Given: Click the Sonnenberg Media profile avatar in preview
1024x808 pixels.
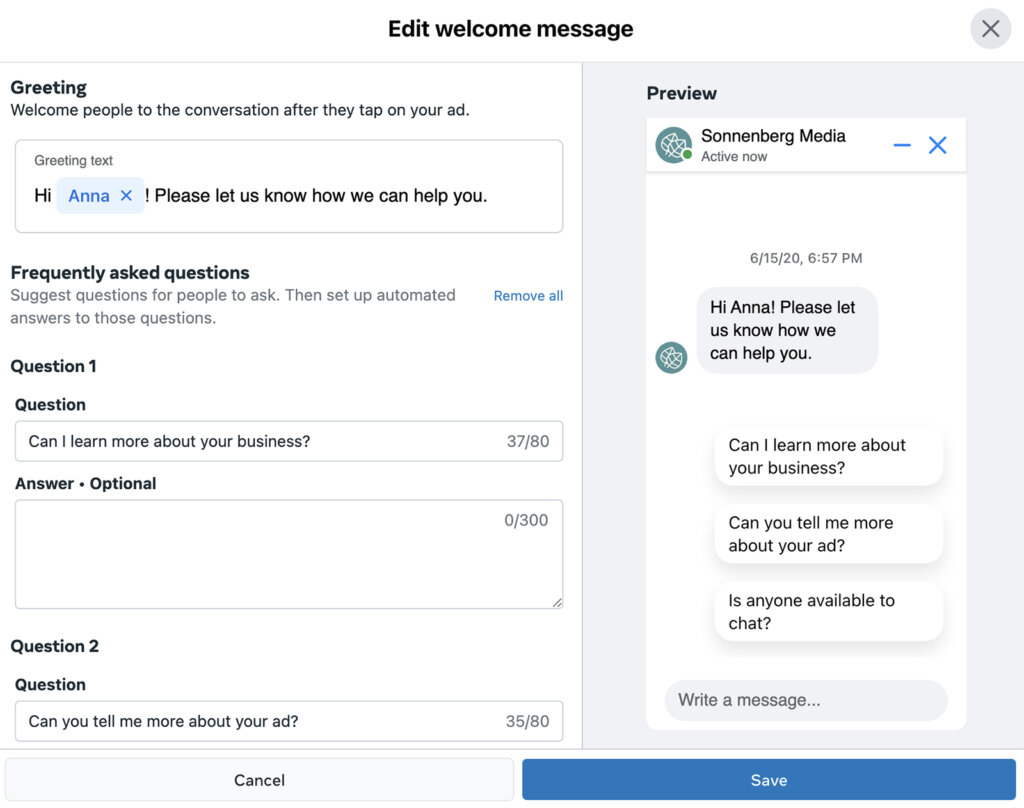Looking at the screenshot, I should [672, 144].
